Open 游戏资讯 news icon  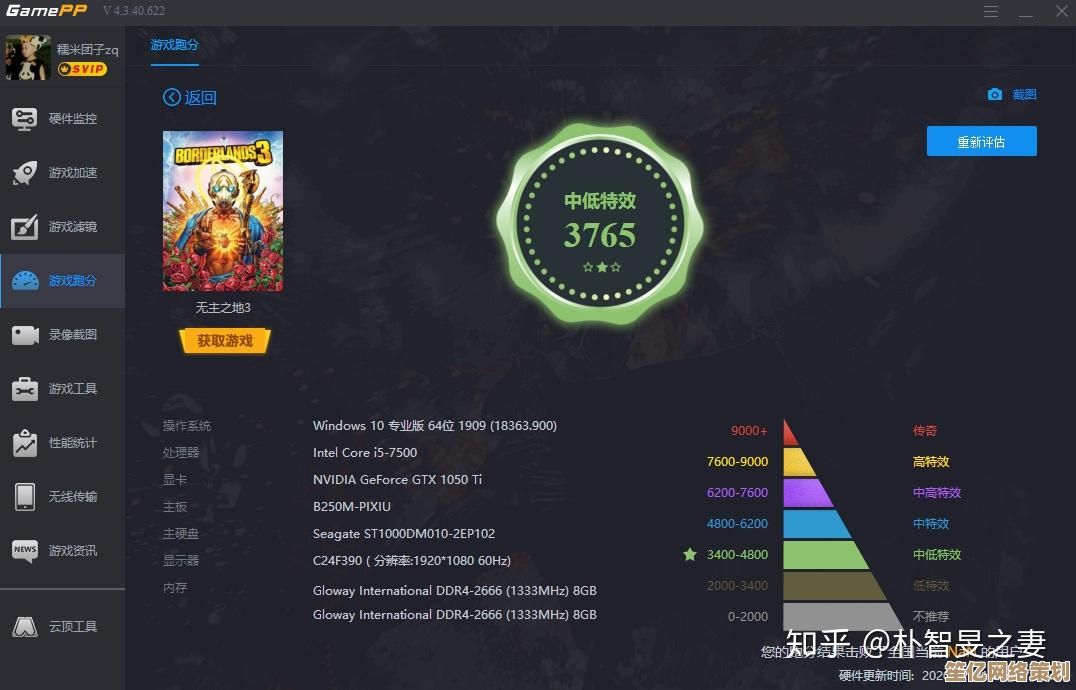(x=25, y=550)
